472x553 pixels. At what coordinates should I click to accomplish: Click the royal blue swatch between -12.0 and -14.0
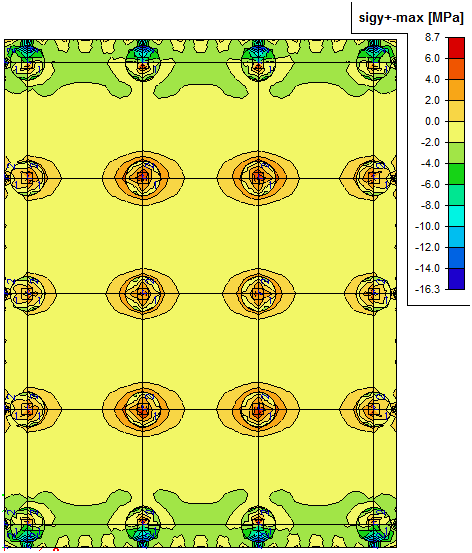(x=456, y=258)
